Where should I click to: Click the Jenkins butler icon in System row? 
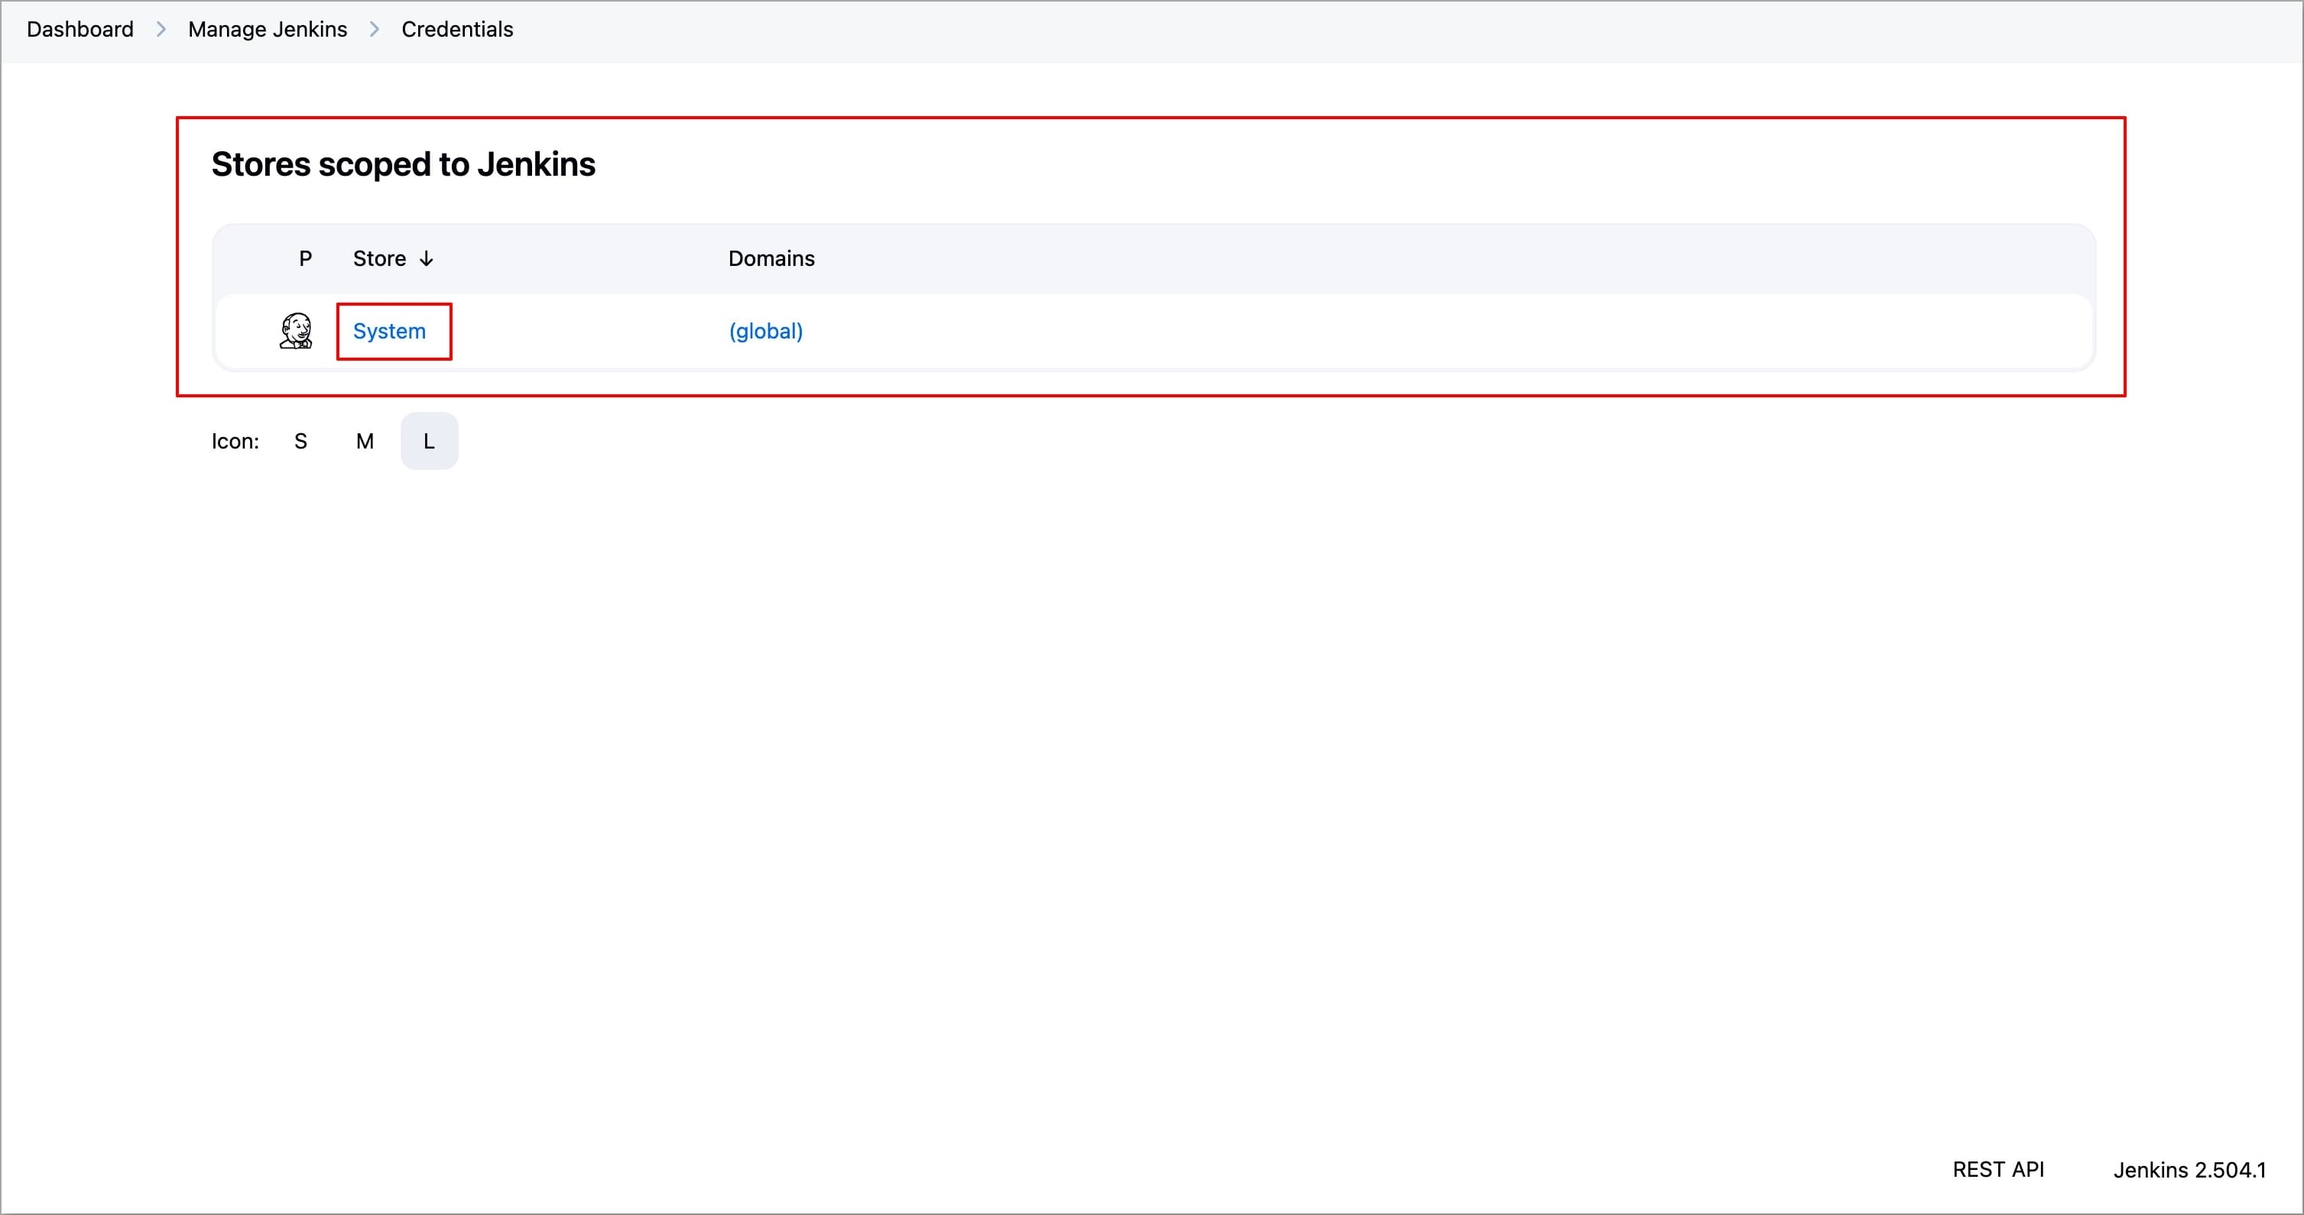point(296,331)
